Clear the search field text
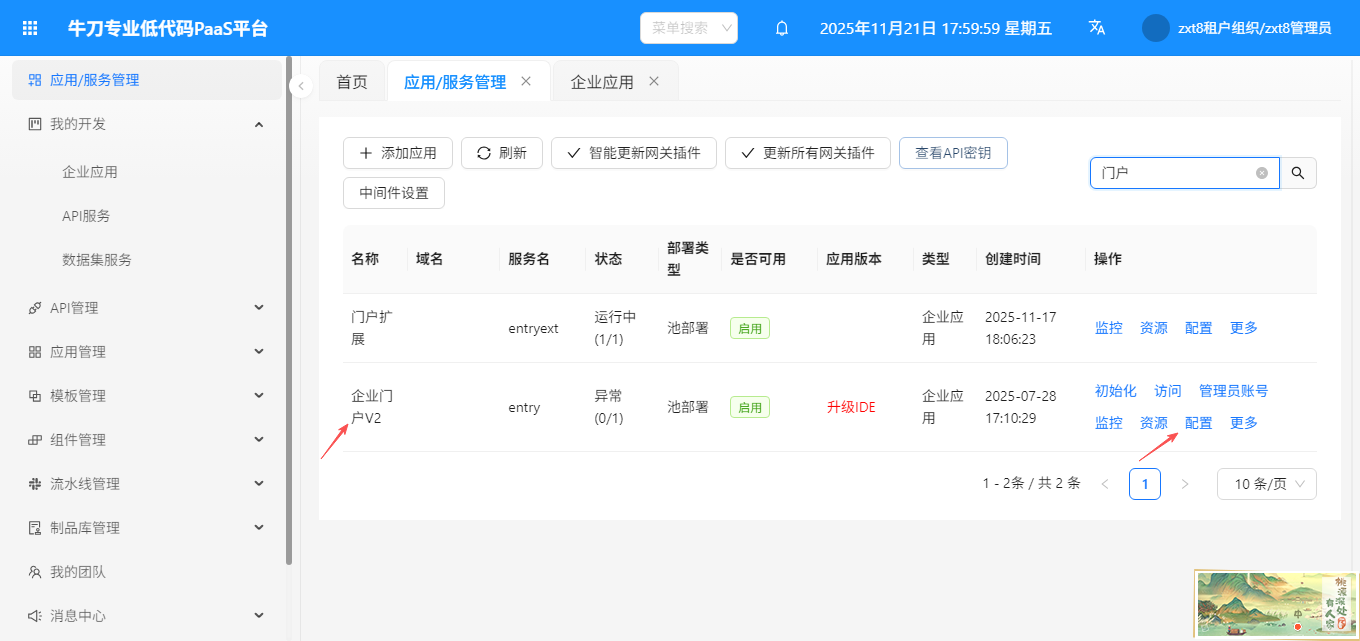This screenshot has width=1360, height=641. tap(1261, 173)
